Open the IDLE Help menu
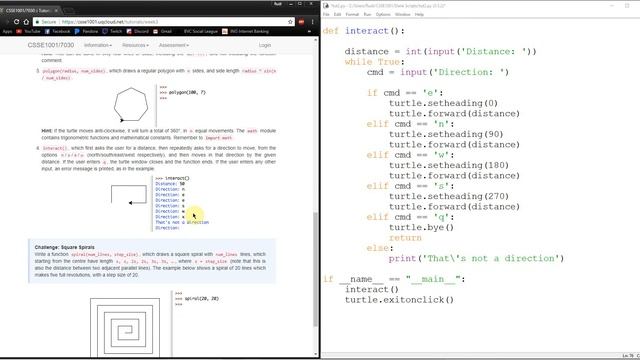 [419, 14]
